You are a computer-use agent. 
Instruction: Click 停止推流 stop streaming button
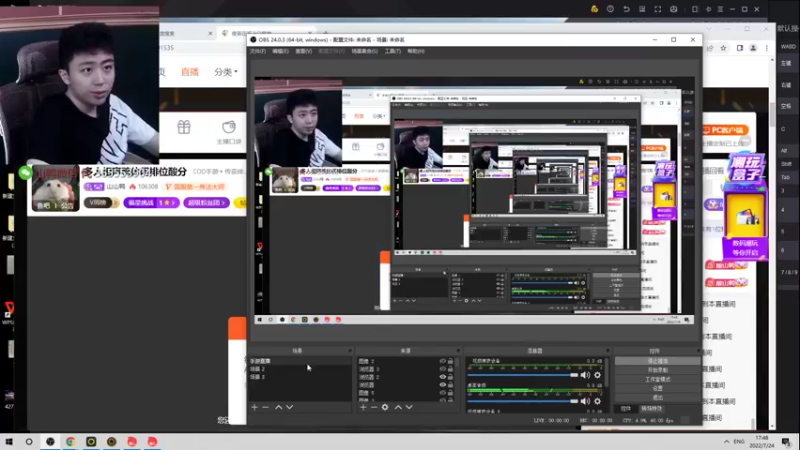[x=657, y=361]
